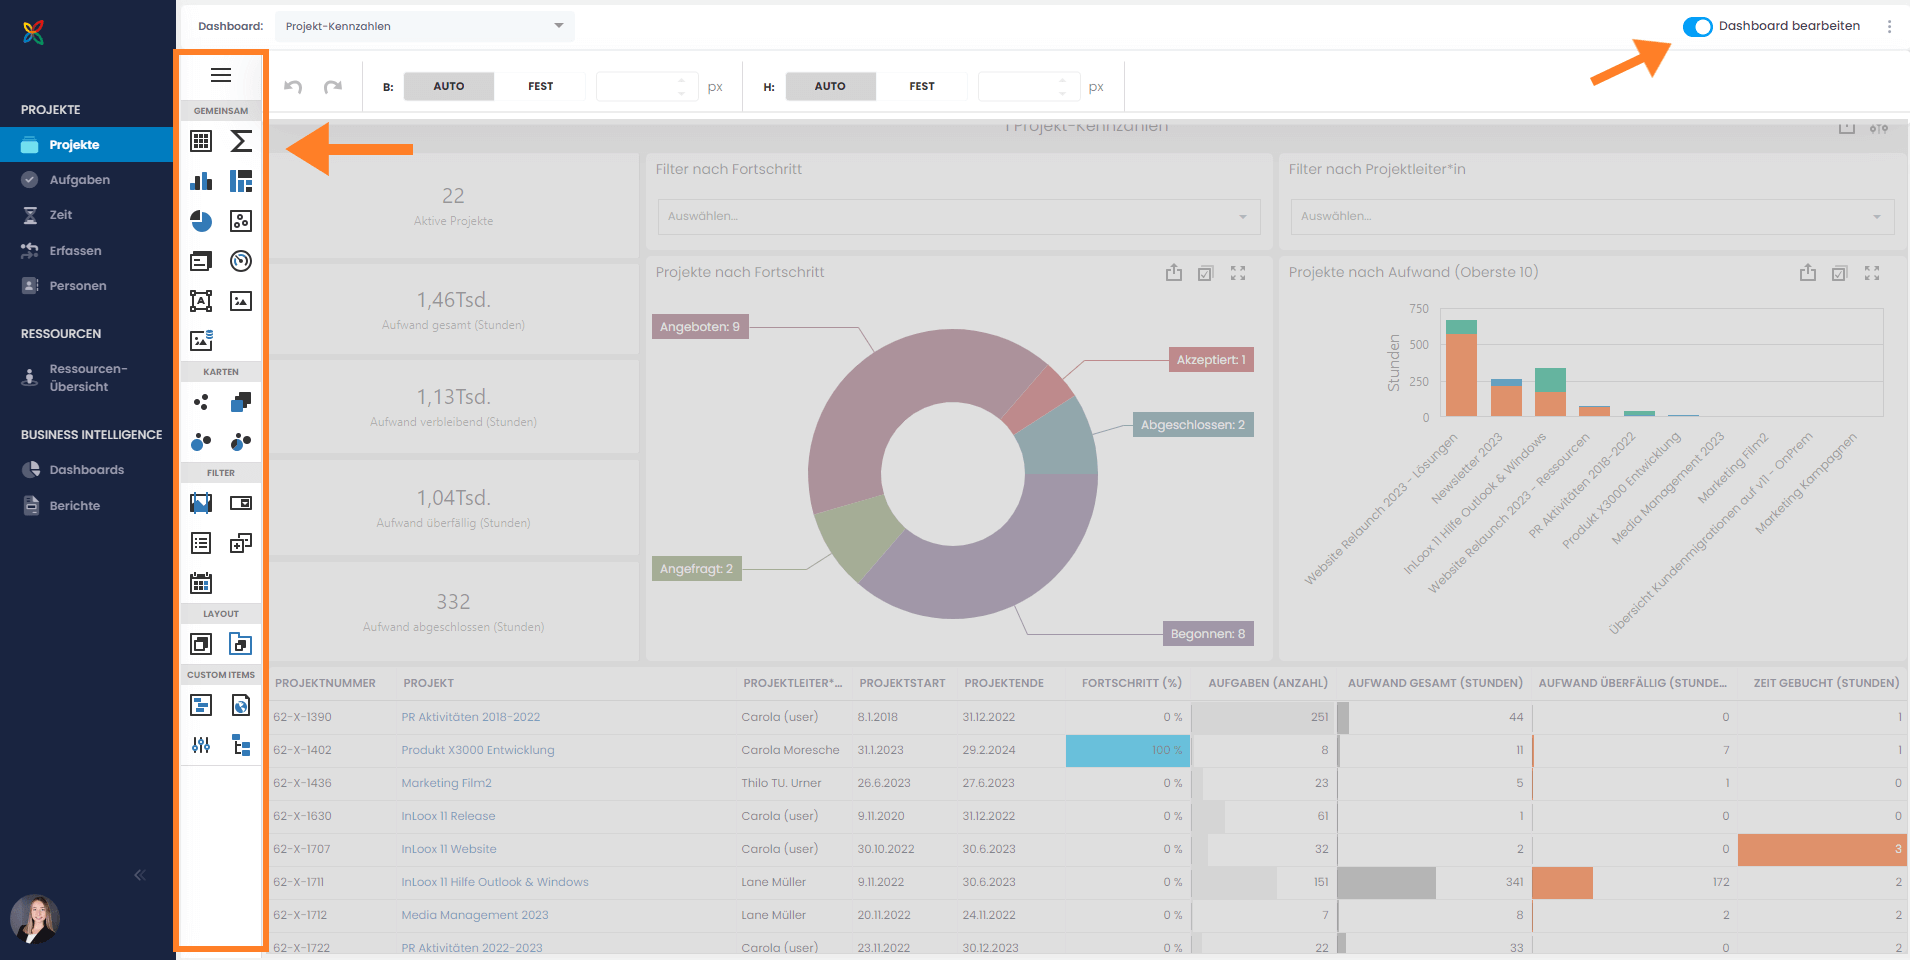Image resolution: width=1910 pixels, height=960 pixels.
Task: Enable FEST height mode
Action: click(x=921, y=86)
